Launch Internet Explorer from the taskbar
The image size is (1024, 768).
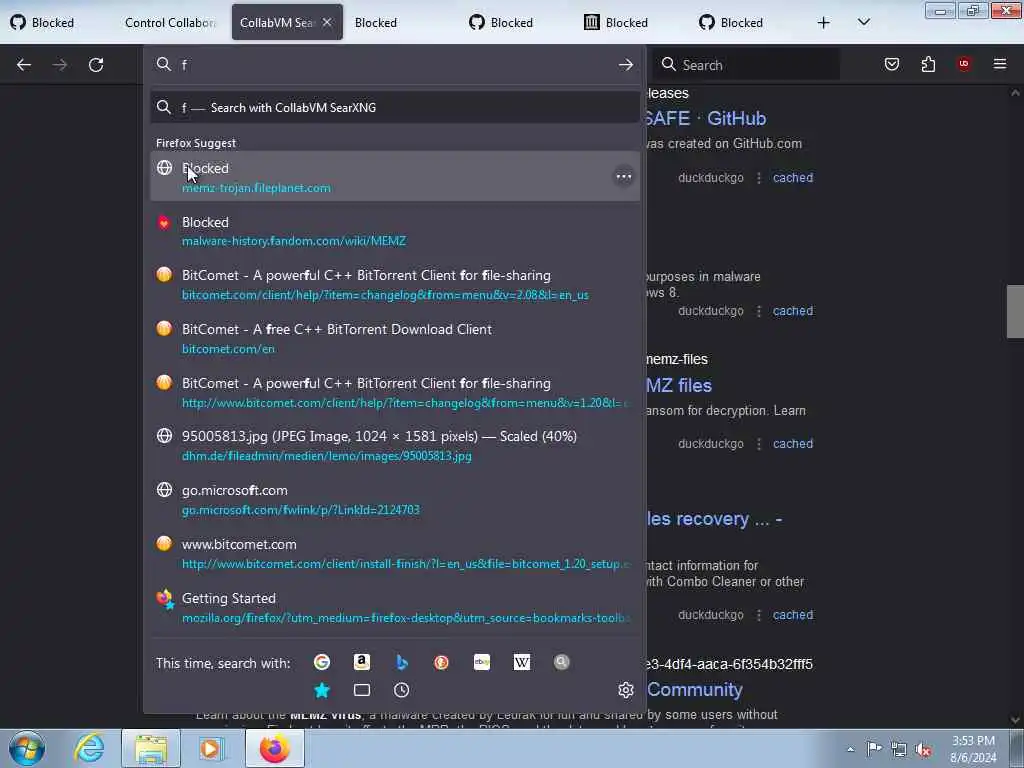pos(89,748)
